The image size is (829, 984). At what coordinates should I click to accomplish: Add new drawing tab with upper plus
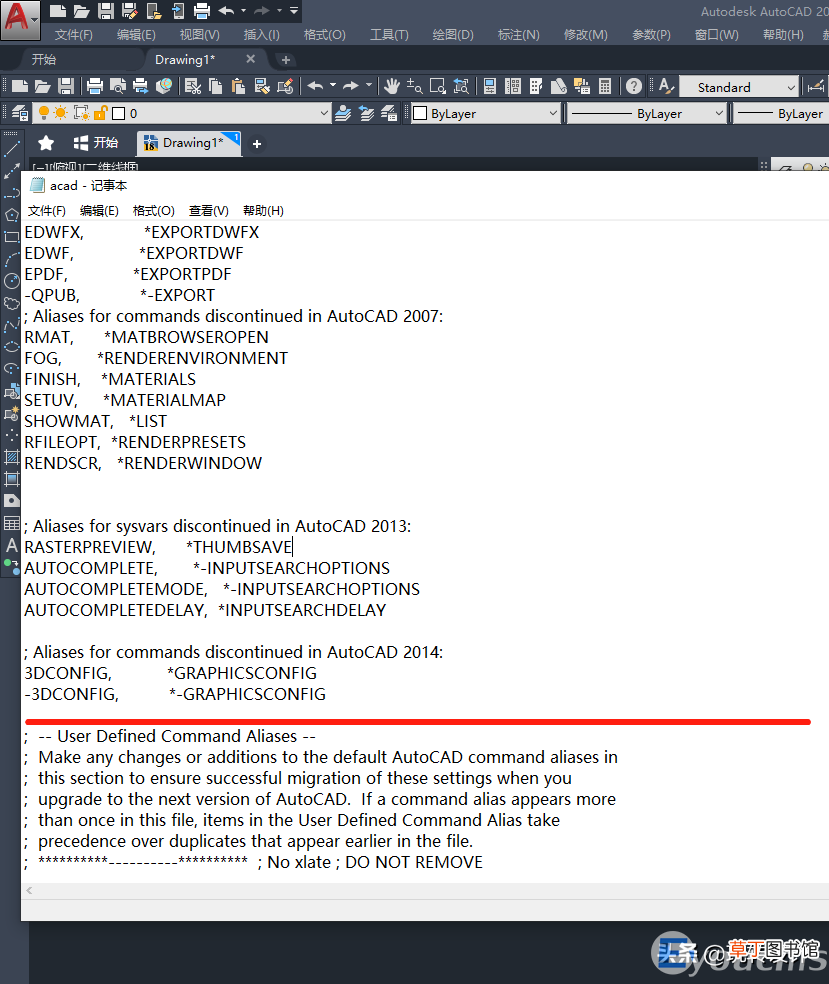tap(286, 60)
